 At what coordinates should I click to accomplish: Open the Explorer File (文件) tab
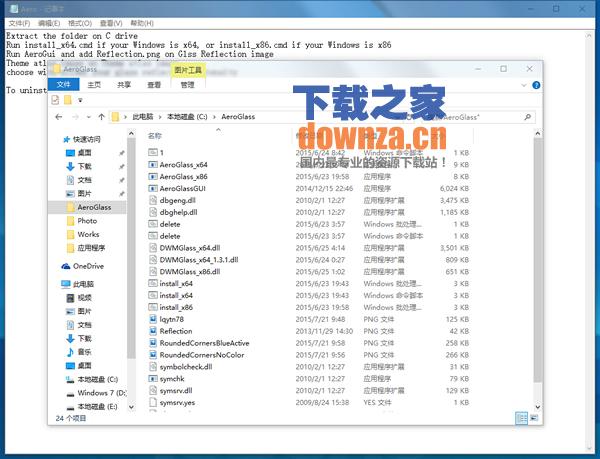pyautogui.click(x=64, y=85)
